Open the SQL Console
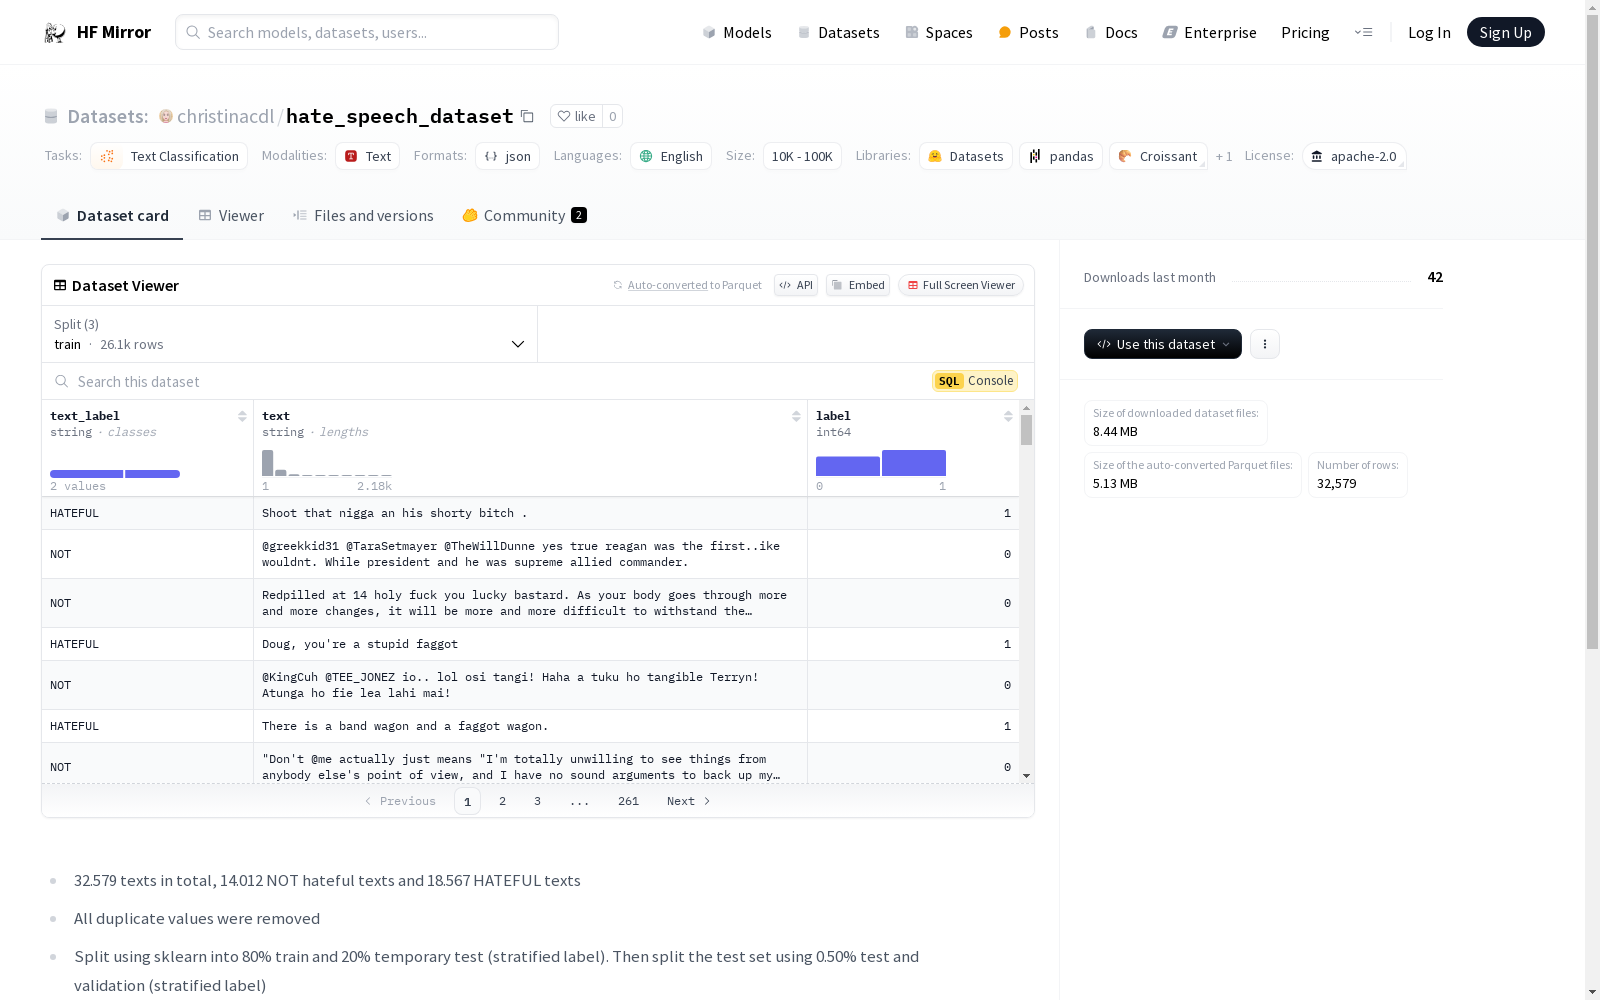The height and width of the screenshot is (1000, 1600). (975, 381)
